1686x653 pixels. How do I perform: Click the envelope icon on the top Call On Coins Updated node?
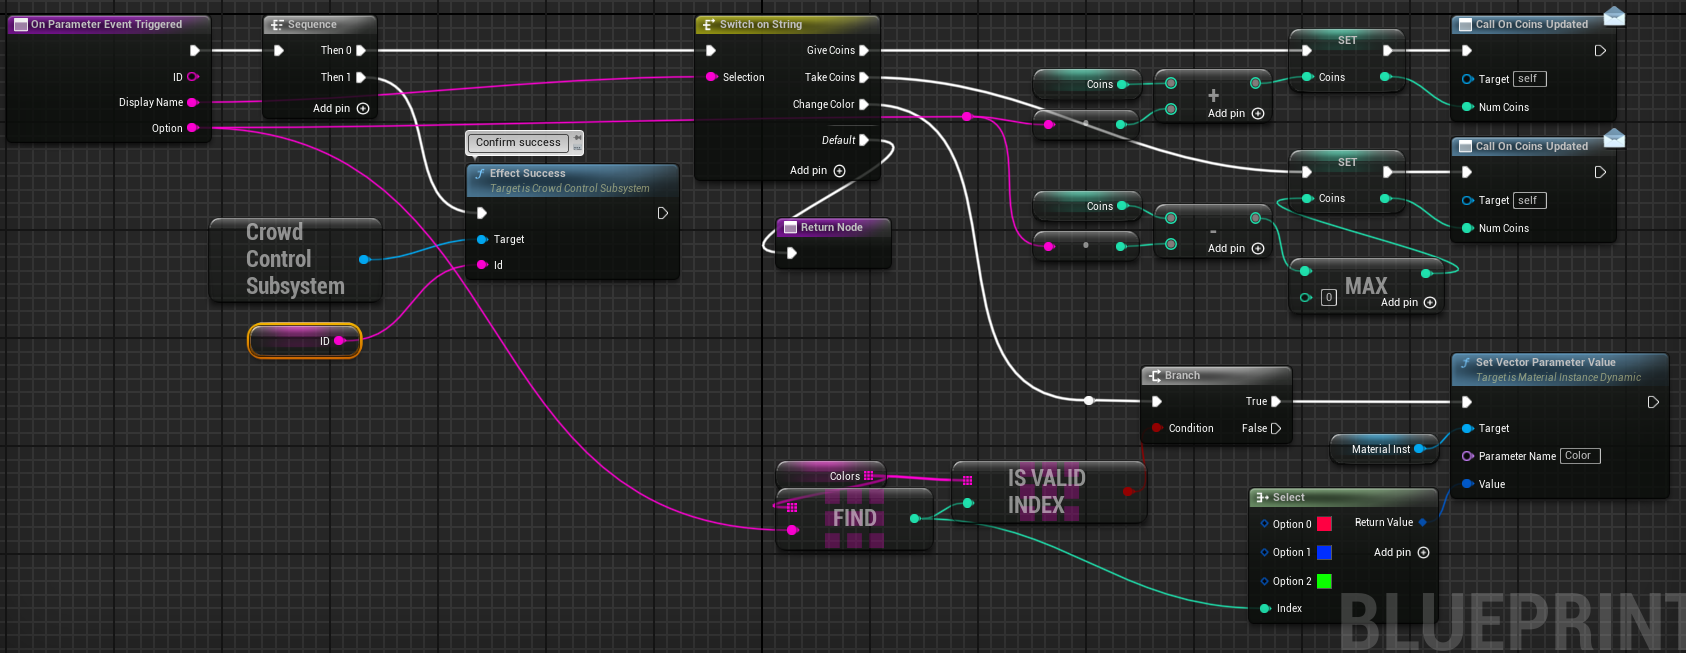1613,16
